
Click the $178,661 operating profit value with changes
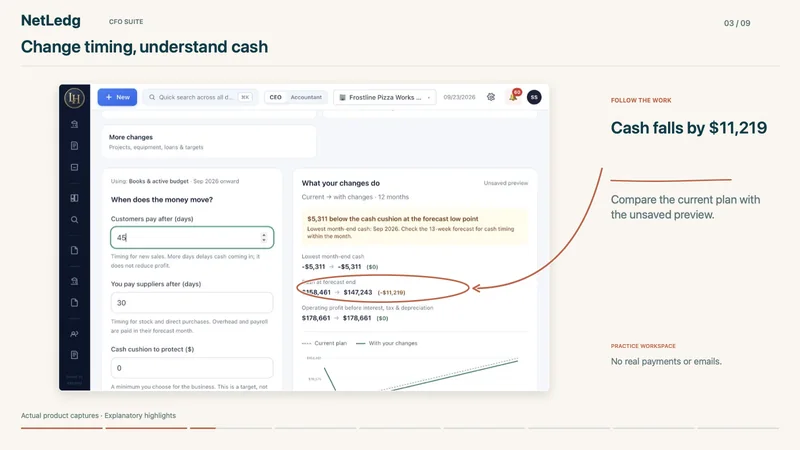(x=357, y=318)
